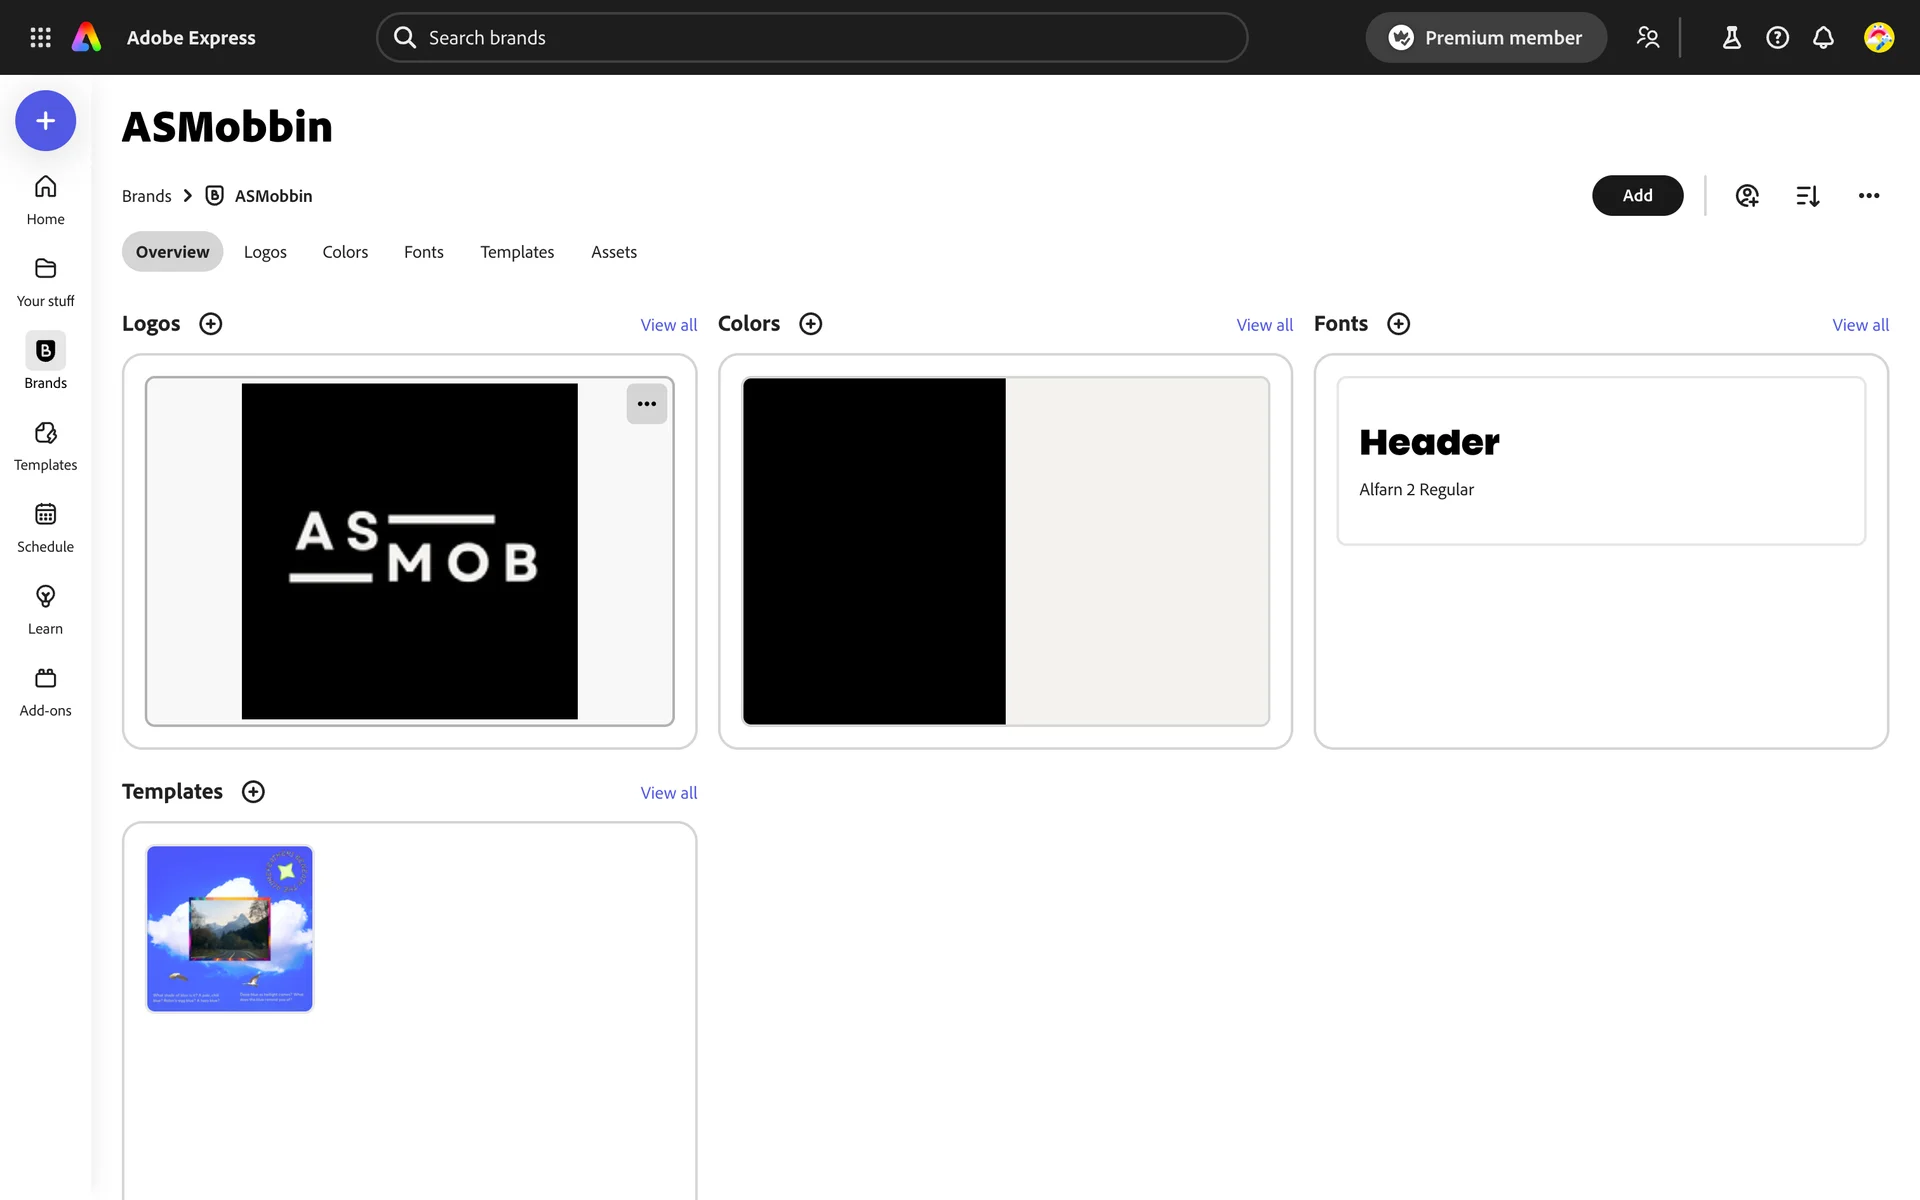Click the notifications bell icon
Viewport: 1920px width, 1200px height.
[x=1823, y=37]
